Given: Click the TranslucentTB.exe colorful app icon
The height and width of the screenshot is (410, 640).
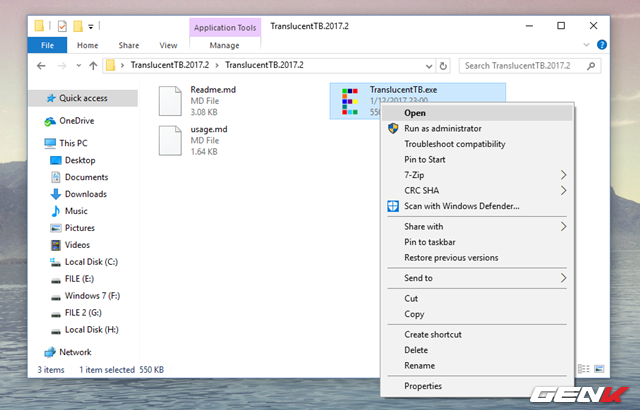Looking at the screenshot, I should click(x=347, y=100).
